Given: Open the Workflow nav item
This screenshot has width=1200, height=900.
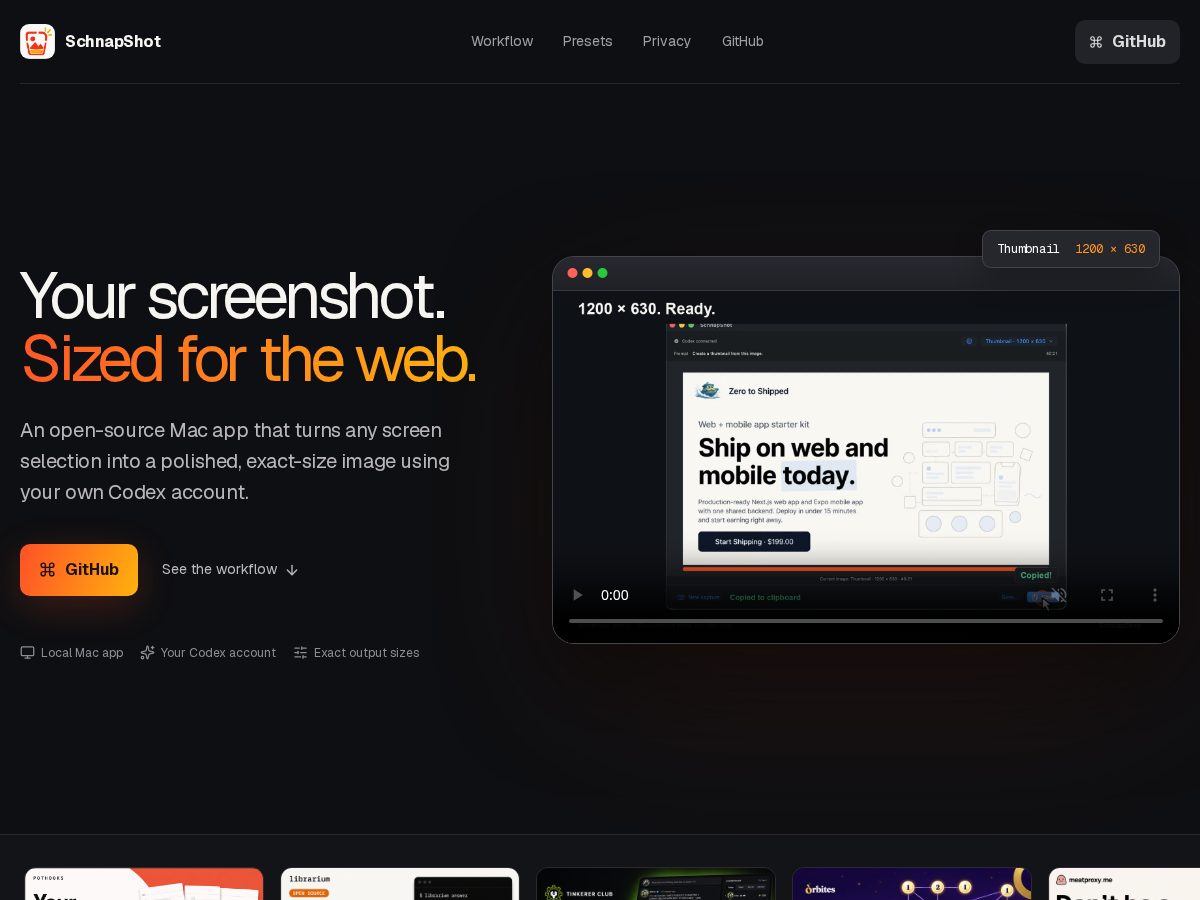Looking at the screenshot, I should 502,41.
